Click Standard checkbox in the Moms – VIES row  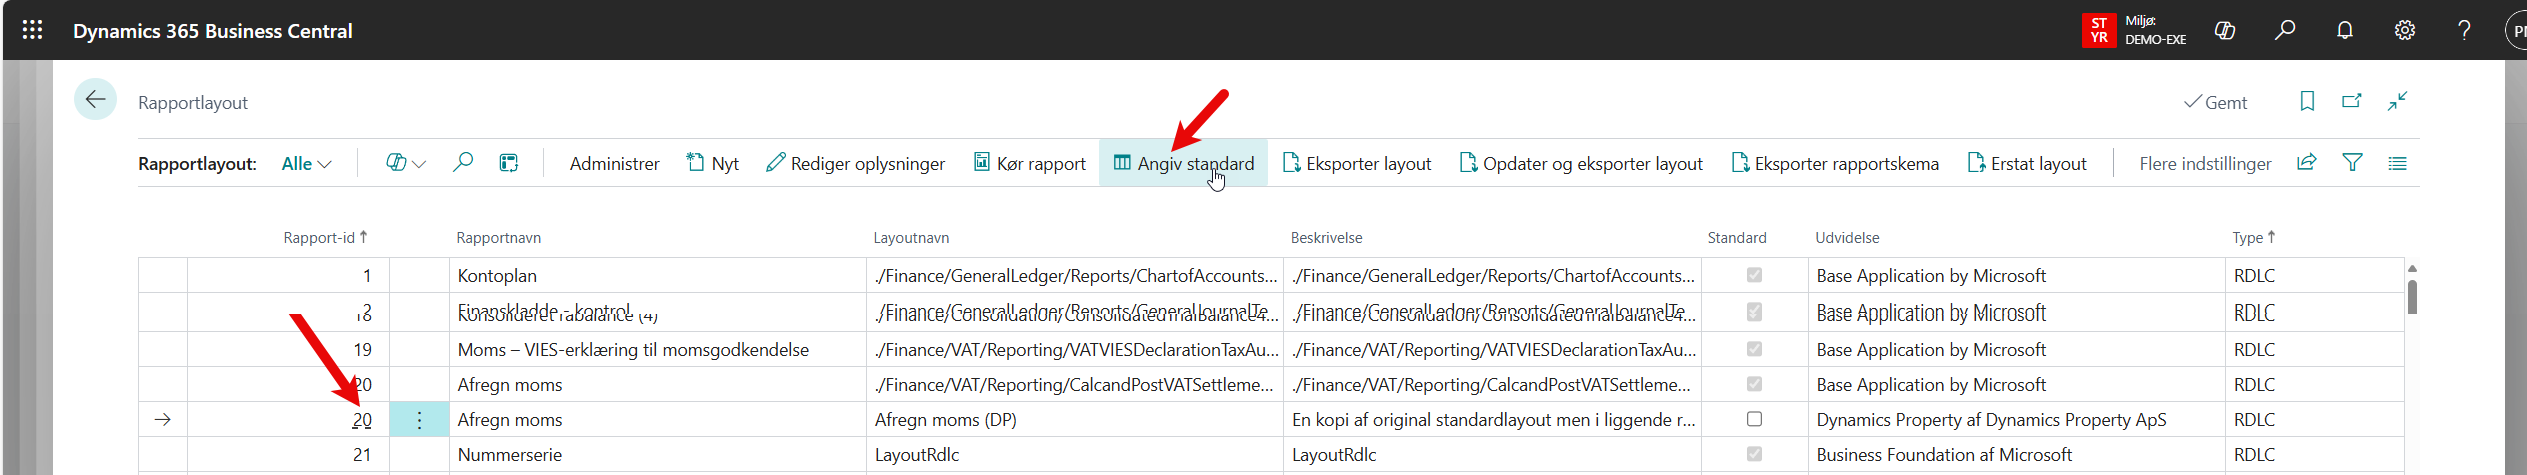click(x=1754, y=349)
